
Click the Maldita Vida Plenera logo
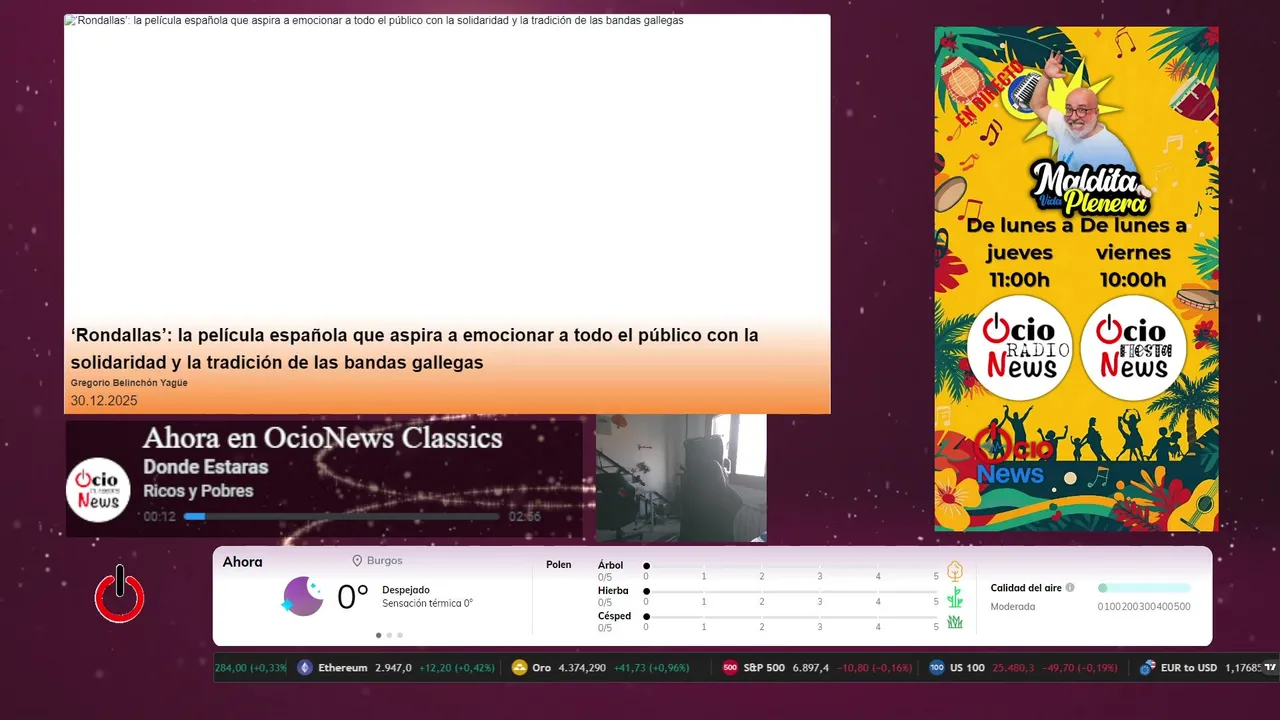tap(1090, 190)
